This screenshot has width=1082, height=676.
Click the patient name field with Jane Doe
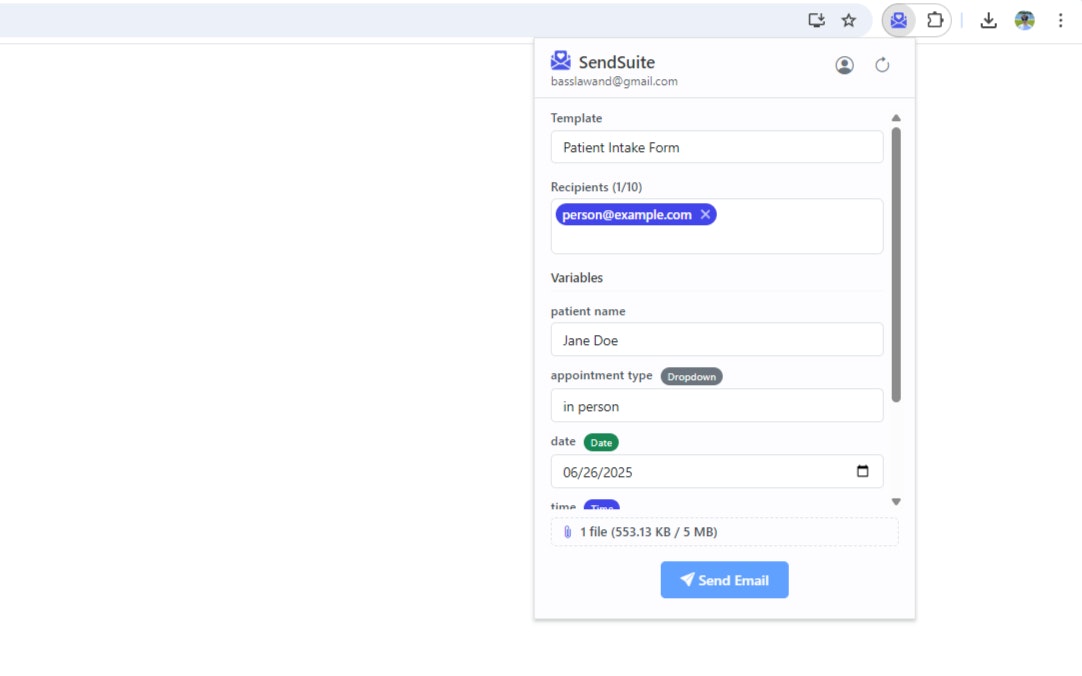(717, 339)
